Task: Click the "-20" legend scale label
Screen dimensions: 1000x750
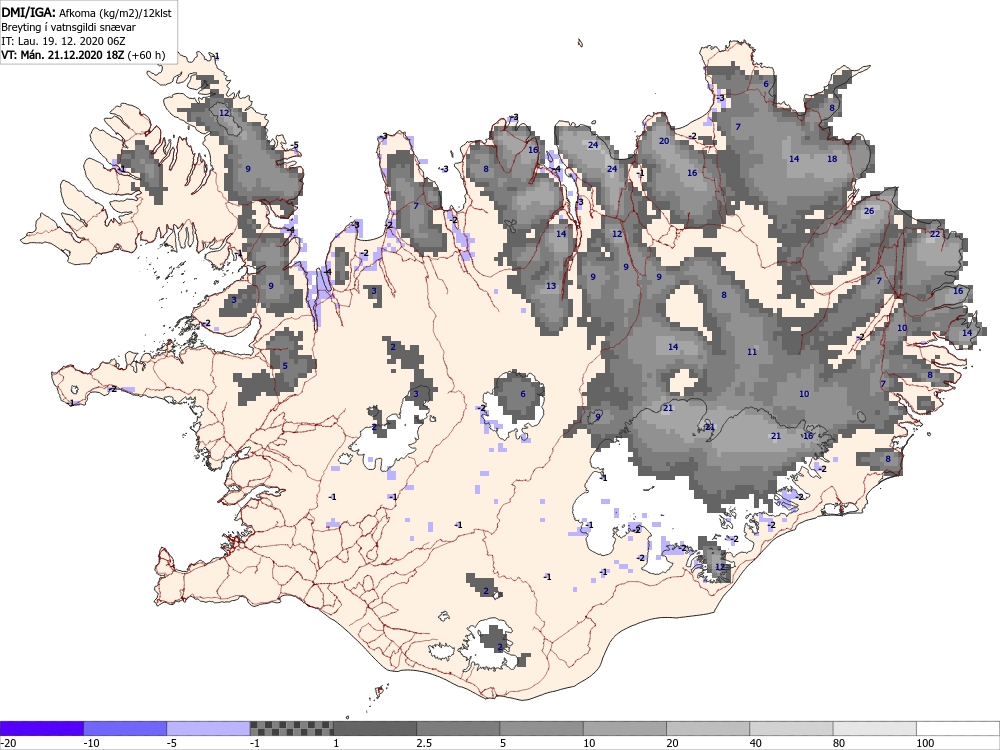Action: [x=8, y=743]
